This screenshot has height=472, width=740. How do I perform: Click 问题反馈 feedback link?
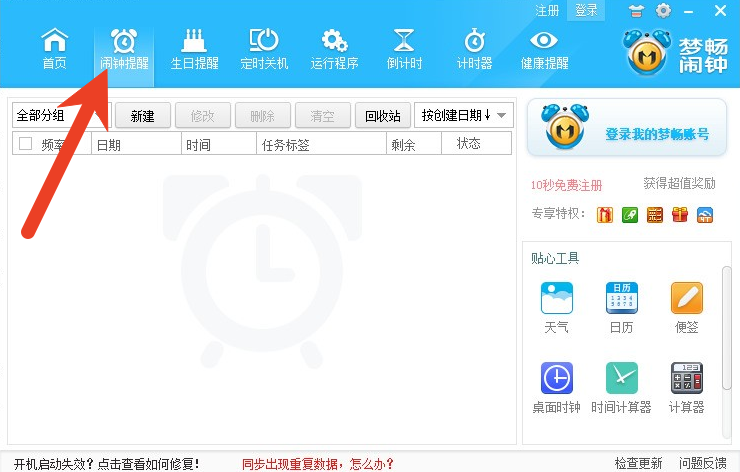point(703,463)
